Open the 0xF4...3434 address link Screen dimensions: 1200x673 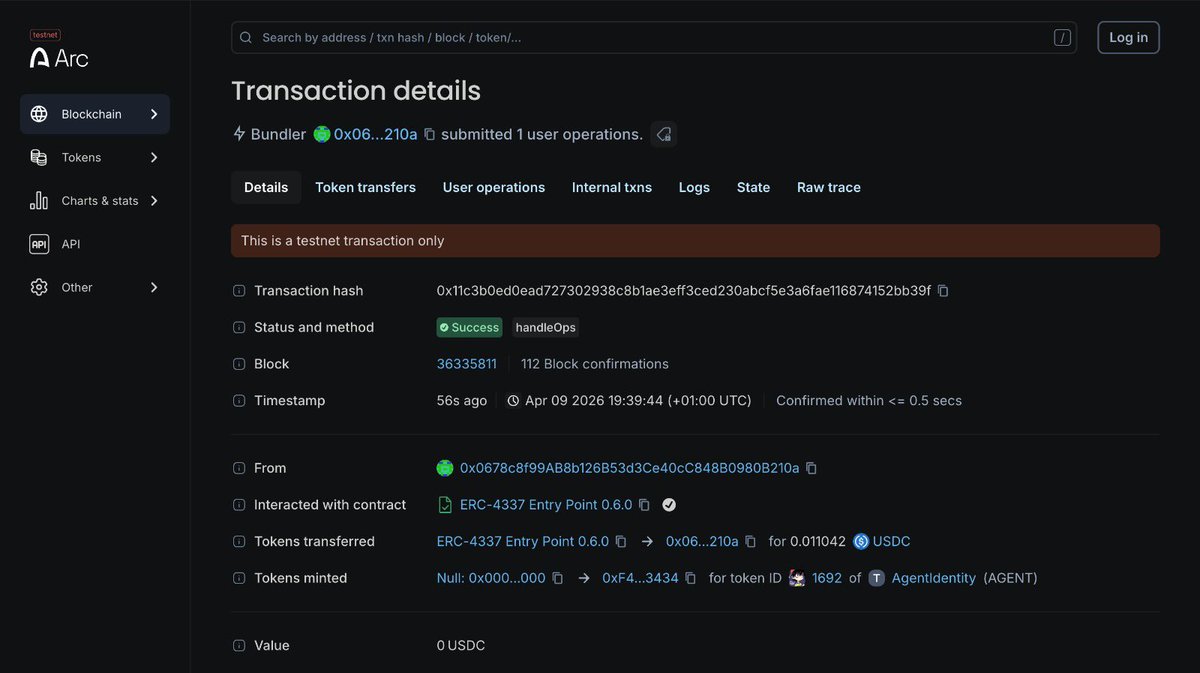click(x=640, y=578)
